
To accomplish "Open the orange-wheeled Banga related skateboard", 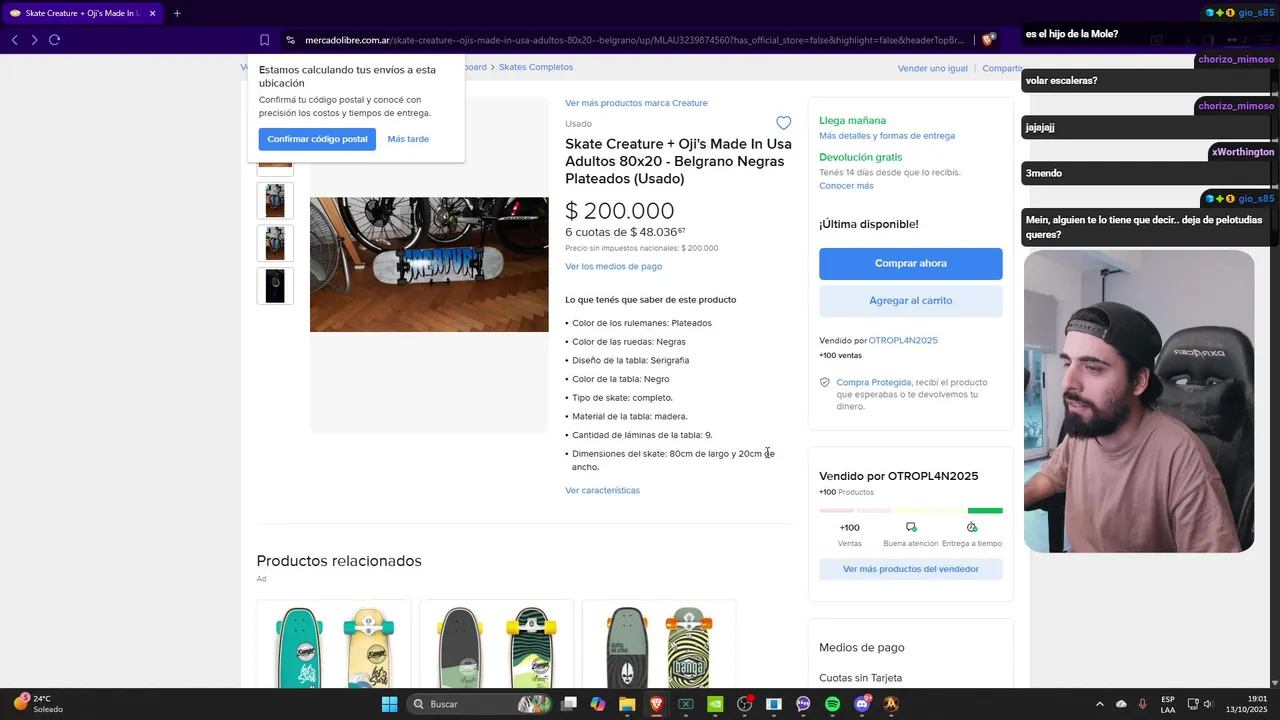I will (x=659, y=645).
